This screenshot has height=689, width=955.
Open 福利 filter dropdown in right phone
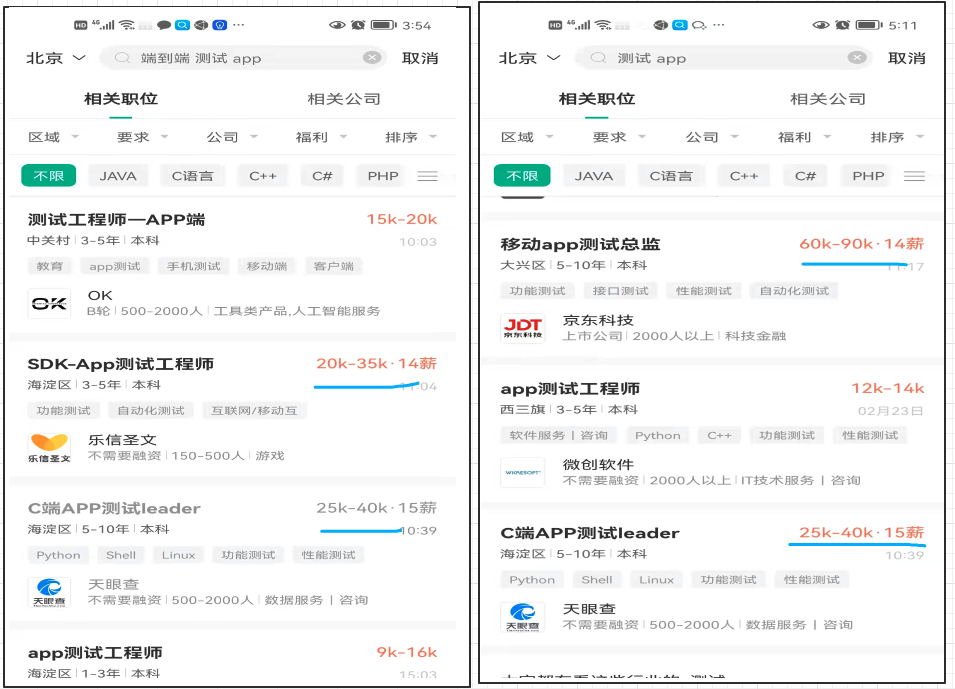coord(805,137)
